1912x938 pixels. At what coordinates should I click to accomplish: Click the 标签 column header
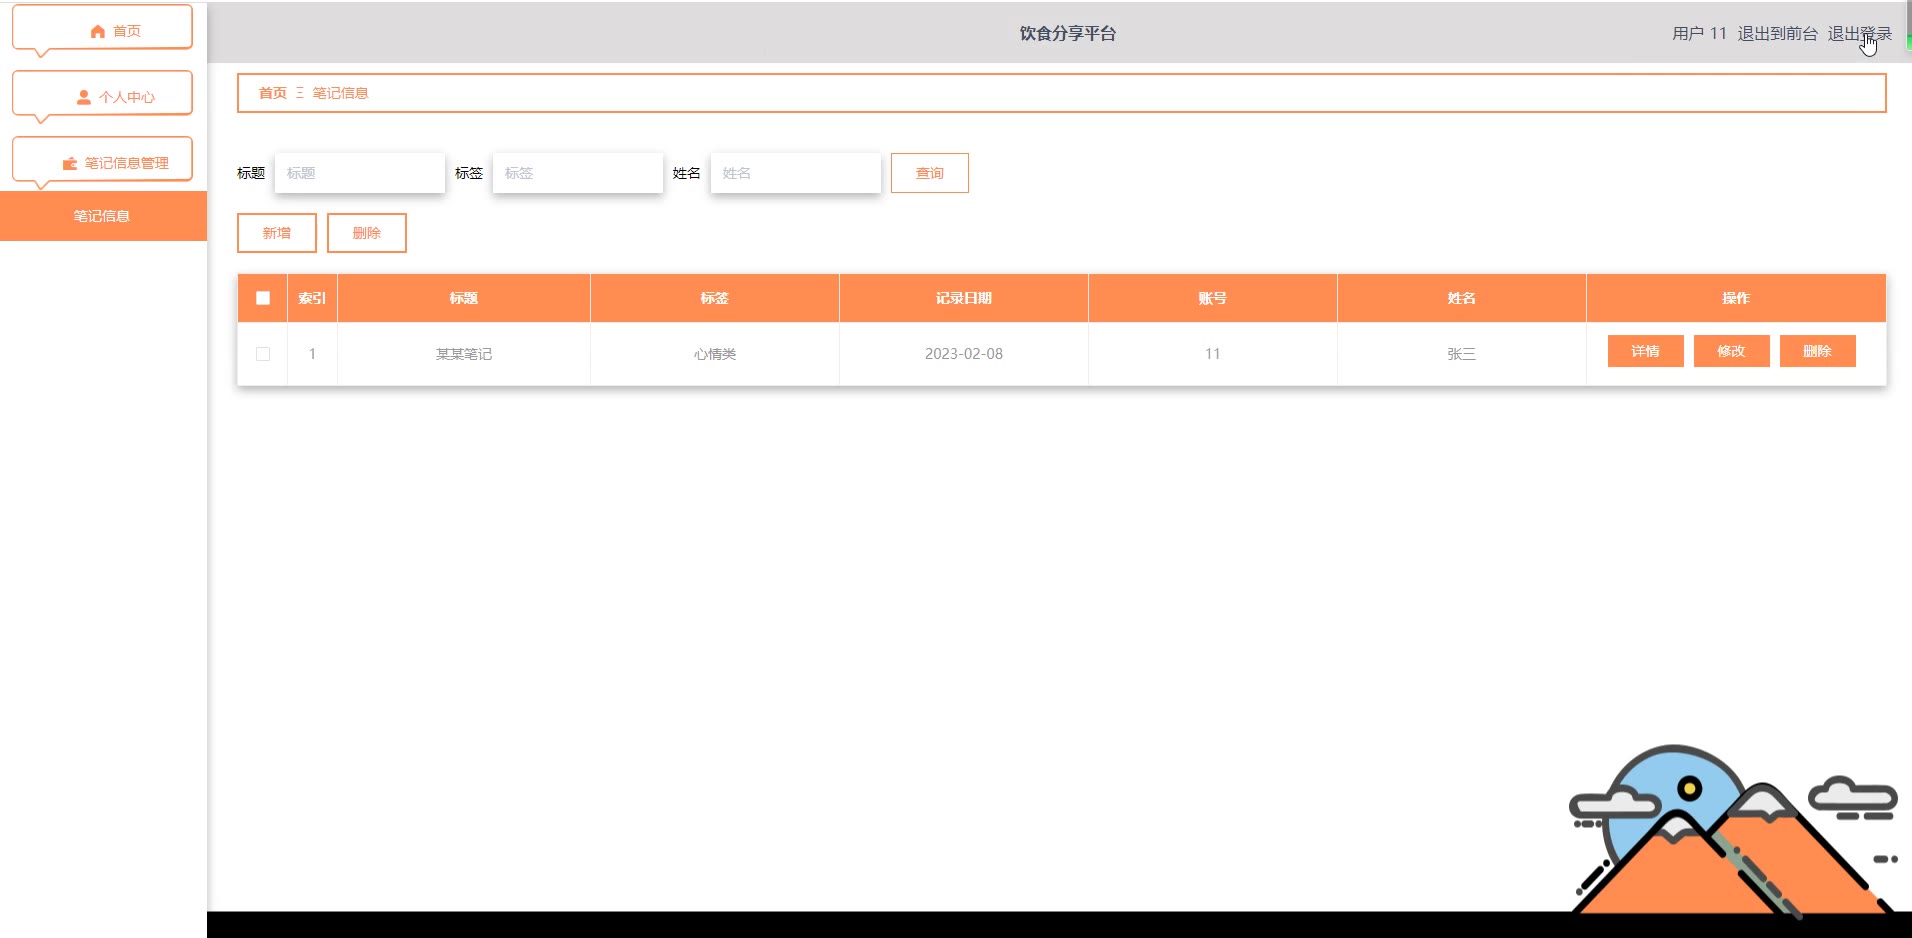tap(715, 298)
